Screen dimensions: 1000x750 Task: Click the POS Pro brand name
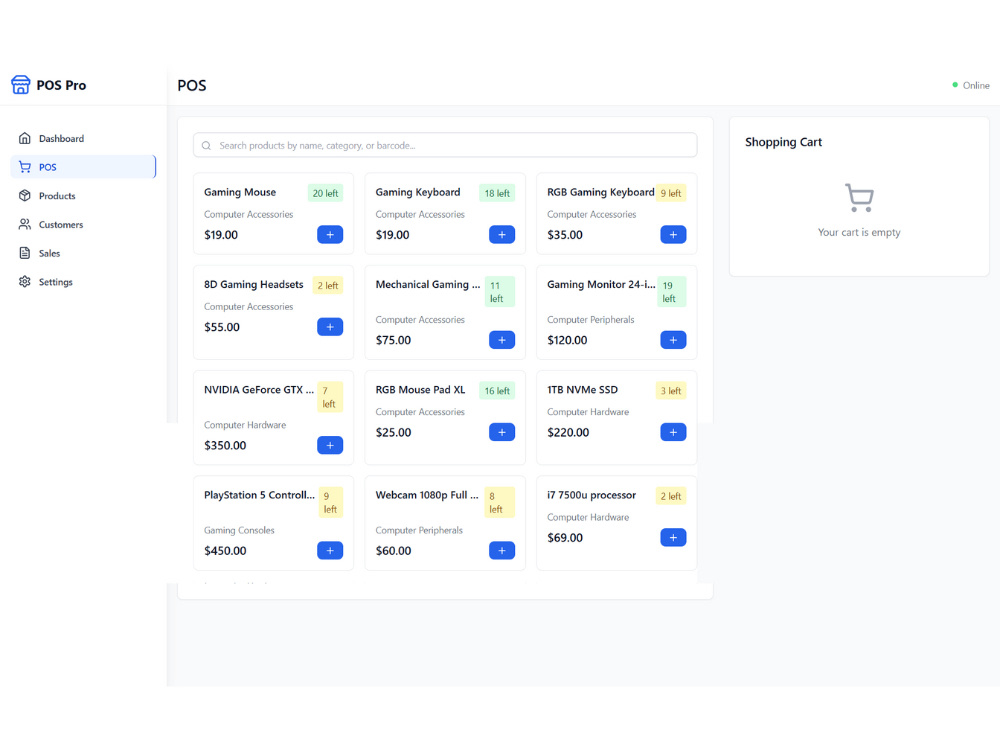61,85
